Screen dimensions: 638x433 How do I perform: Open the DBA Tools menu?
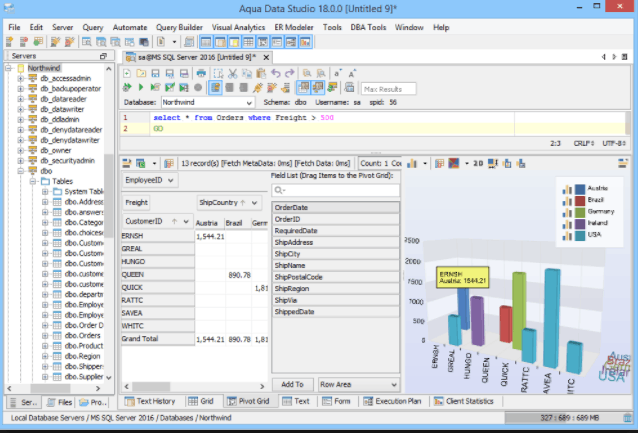point(368,27)
